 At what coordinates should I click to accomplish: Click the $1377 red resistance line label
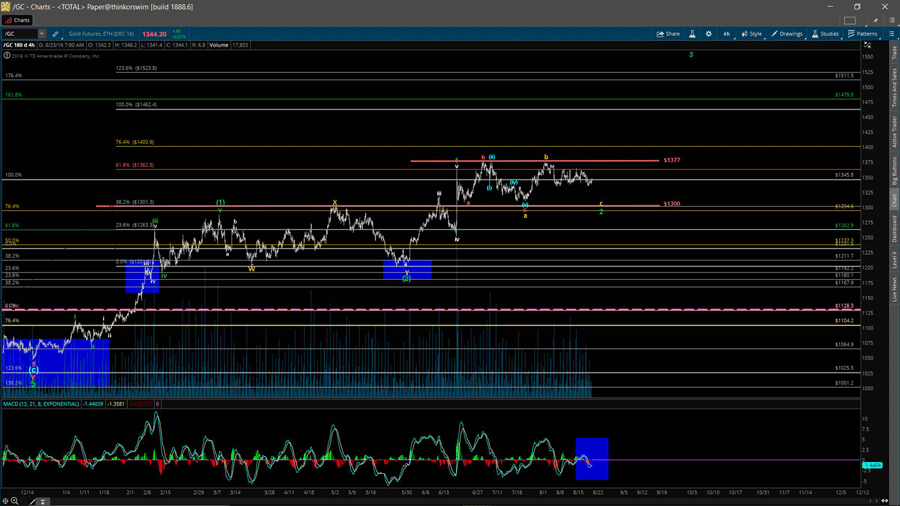coord(671,160)
